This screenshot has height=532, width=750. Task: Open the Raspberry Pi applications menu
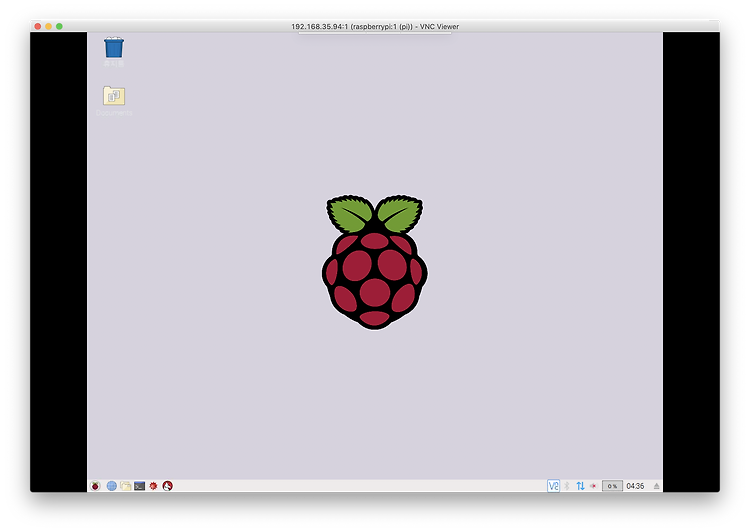click(x=95, y=486)
